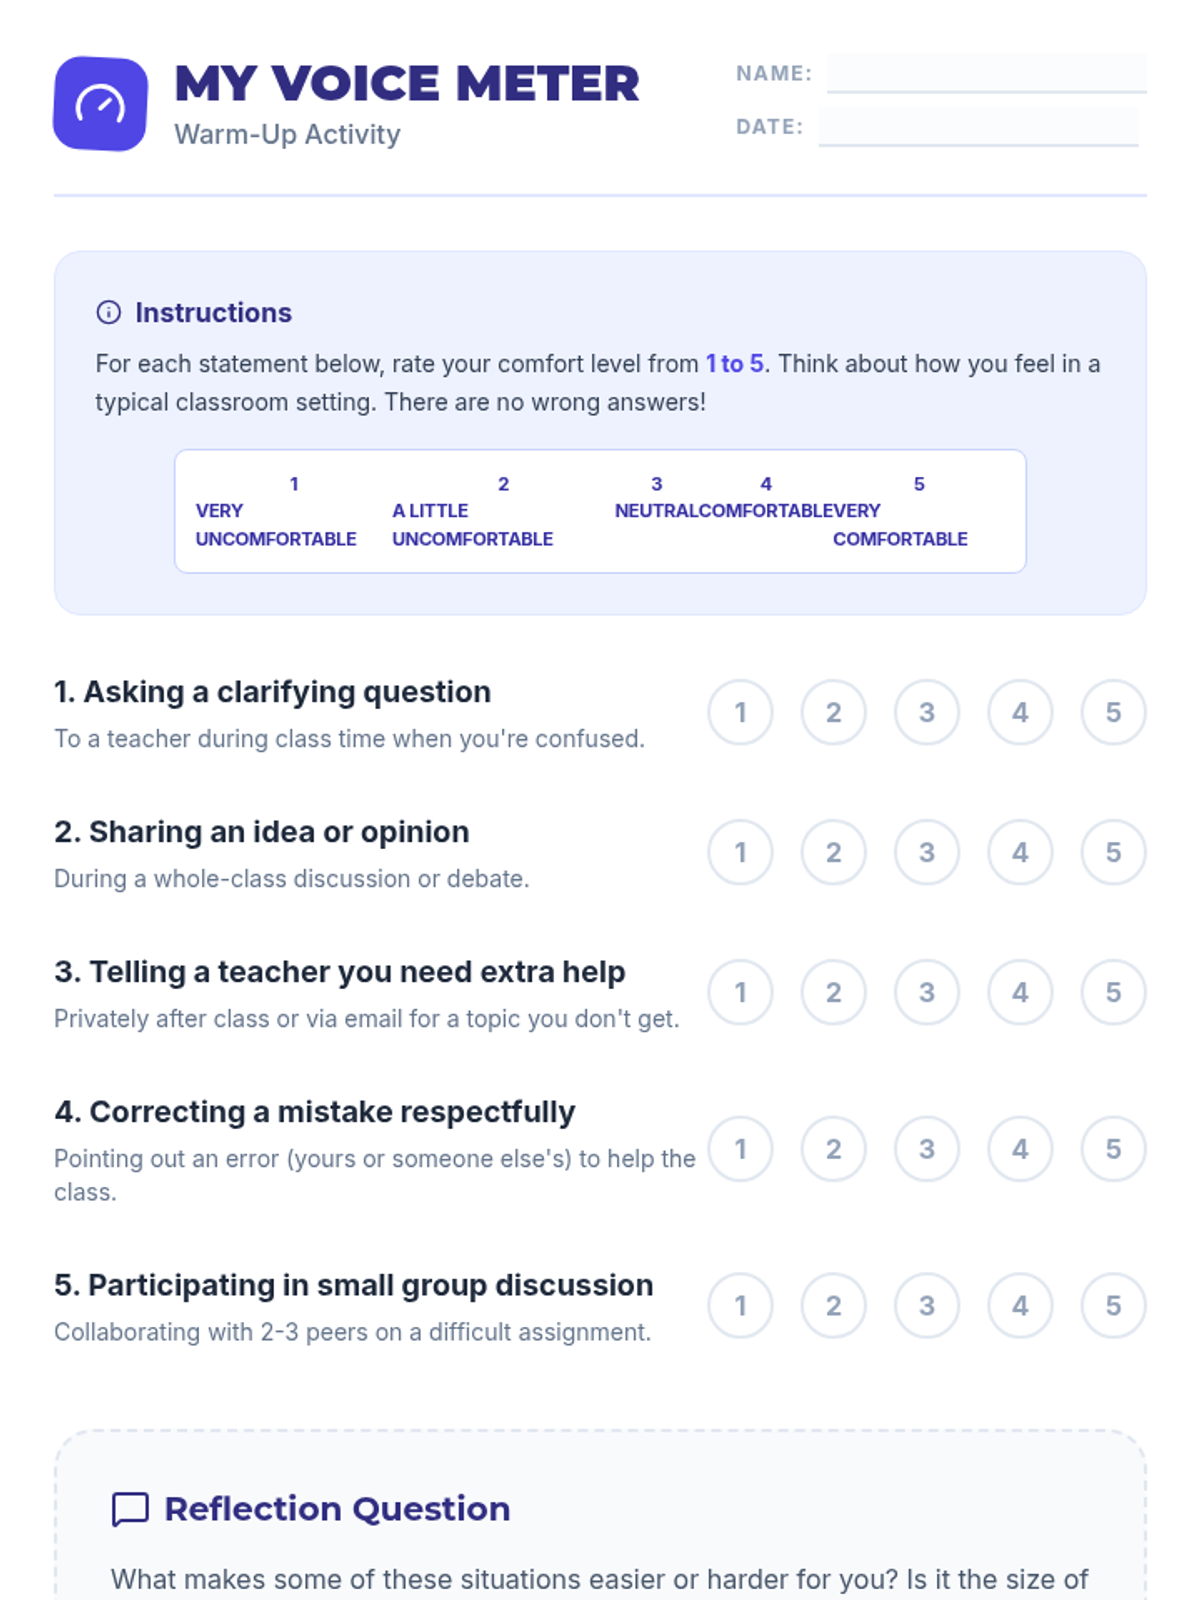Click the Instructions info icon
The image size is (1200, 1600).
coord(108,313)
